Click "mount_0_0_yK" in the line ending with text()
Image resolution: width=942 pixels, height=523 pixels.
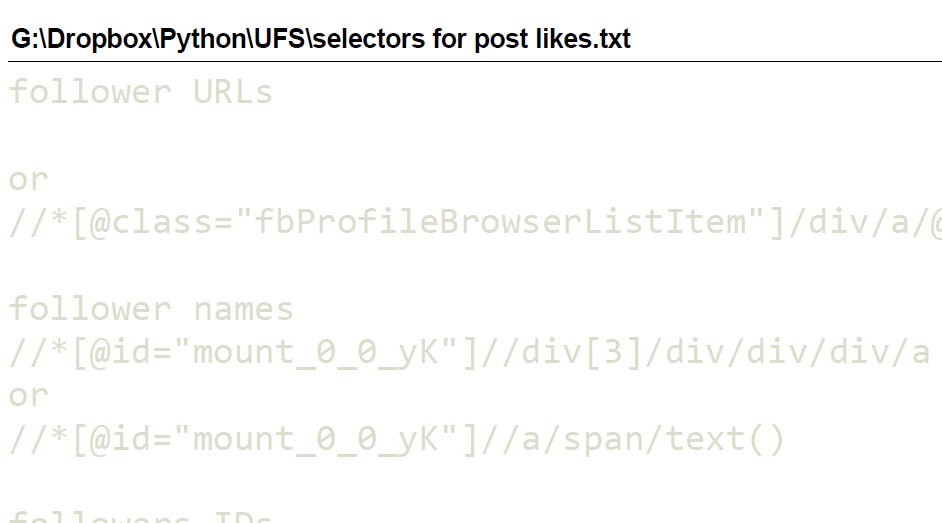315,439
